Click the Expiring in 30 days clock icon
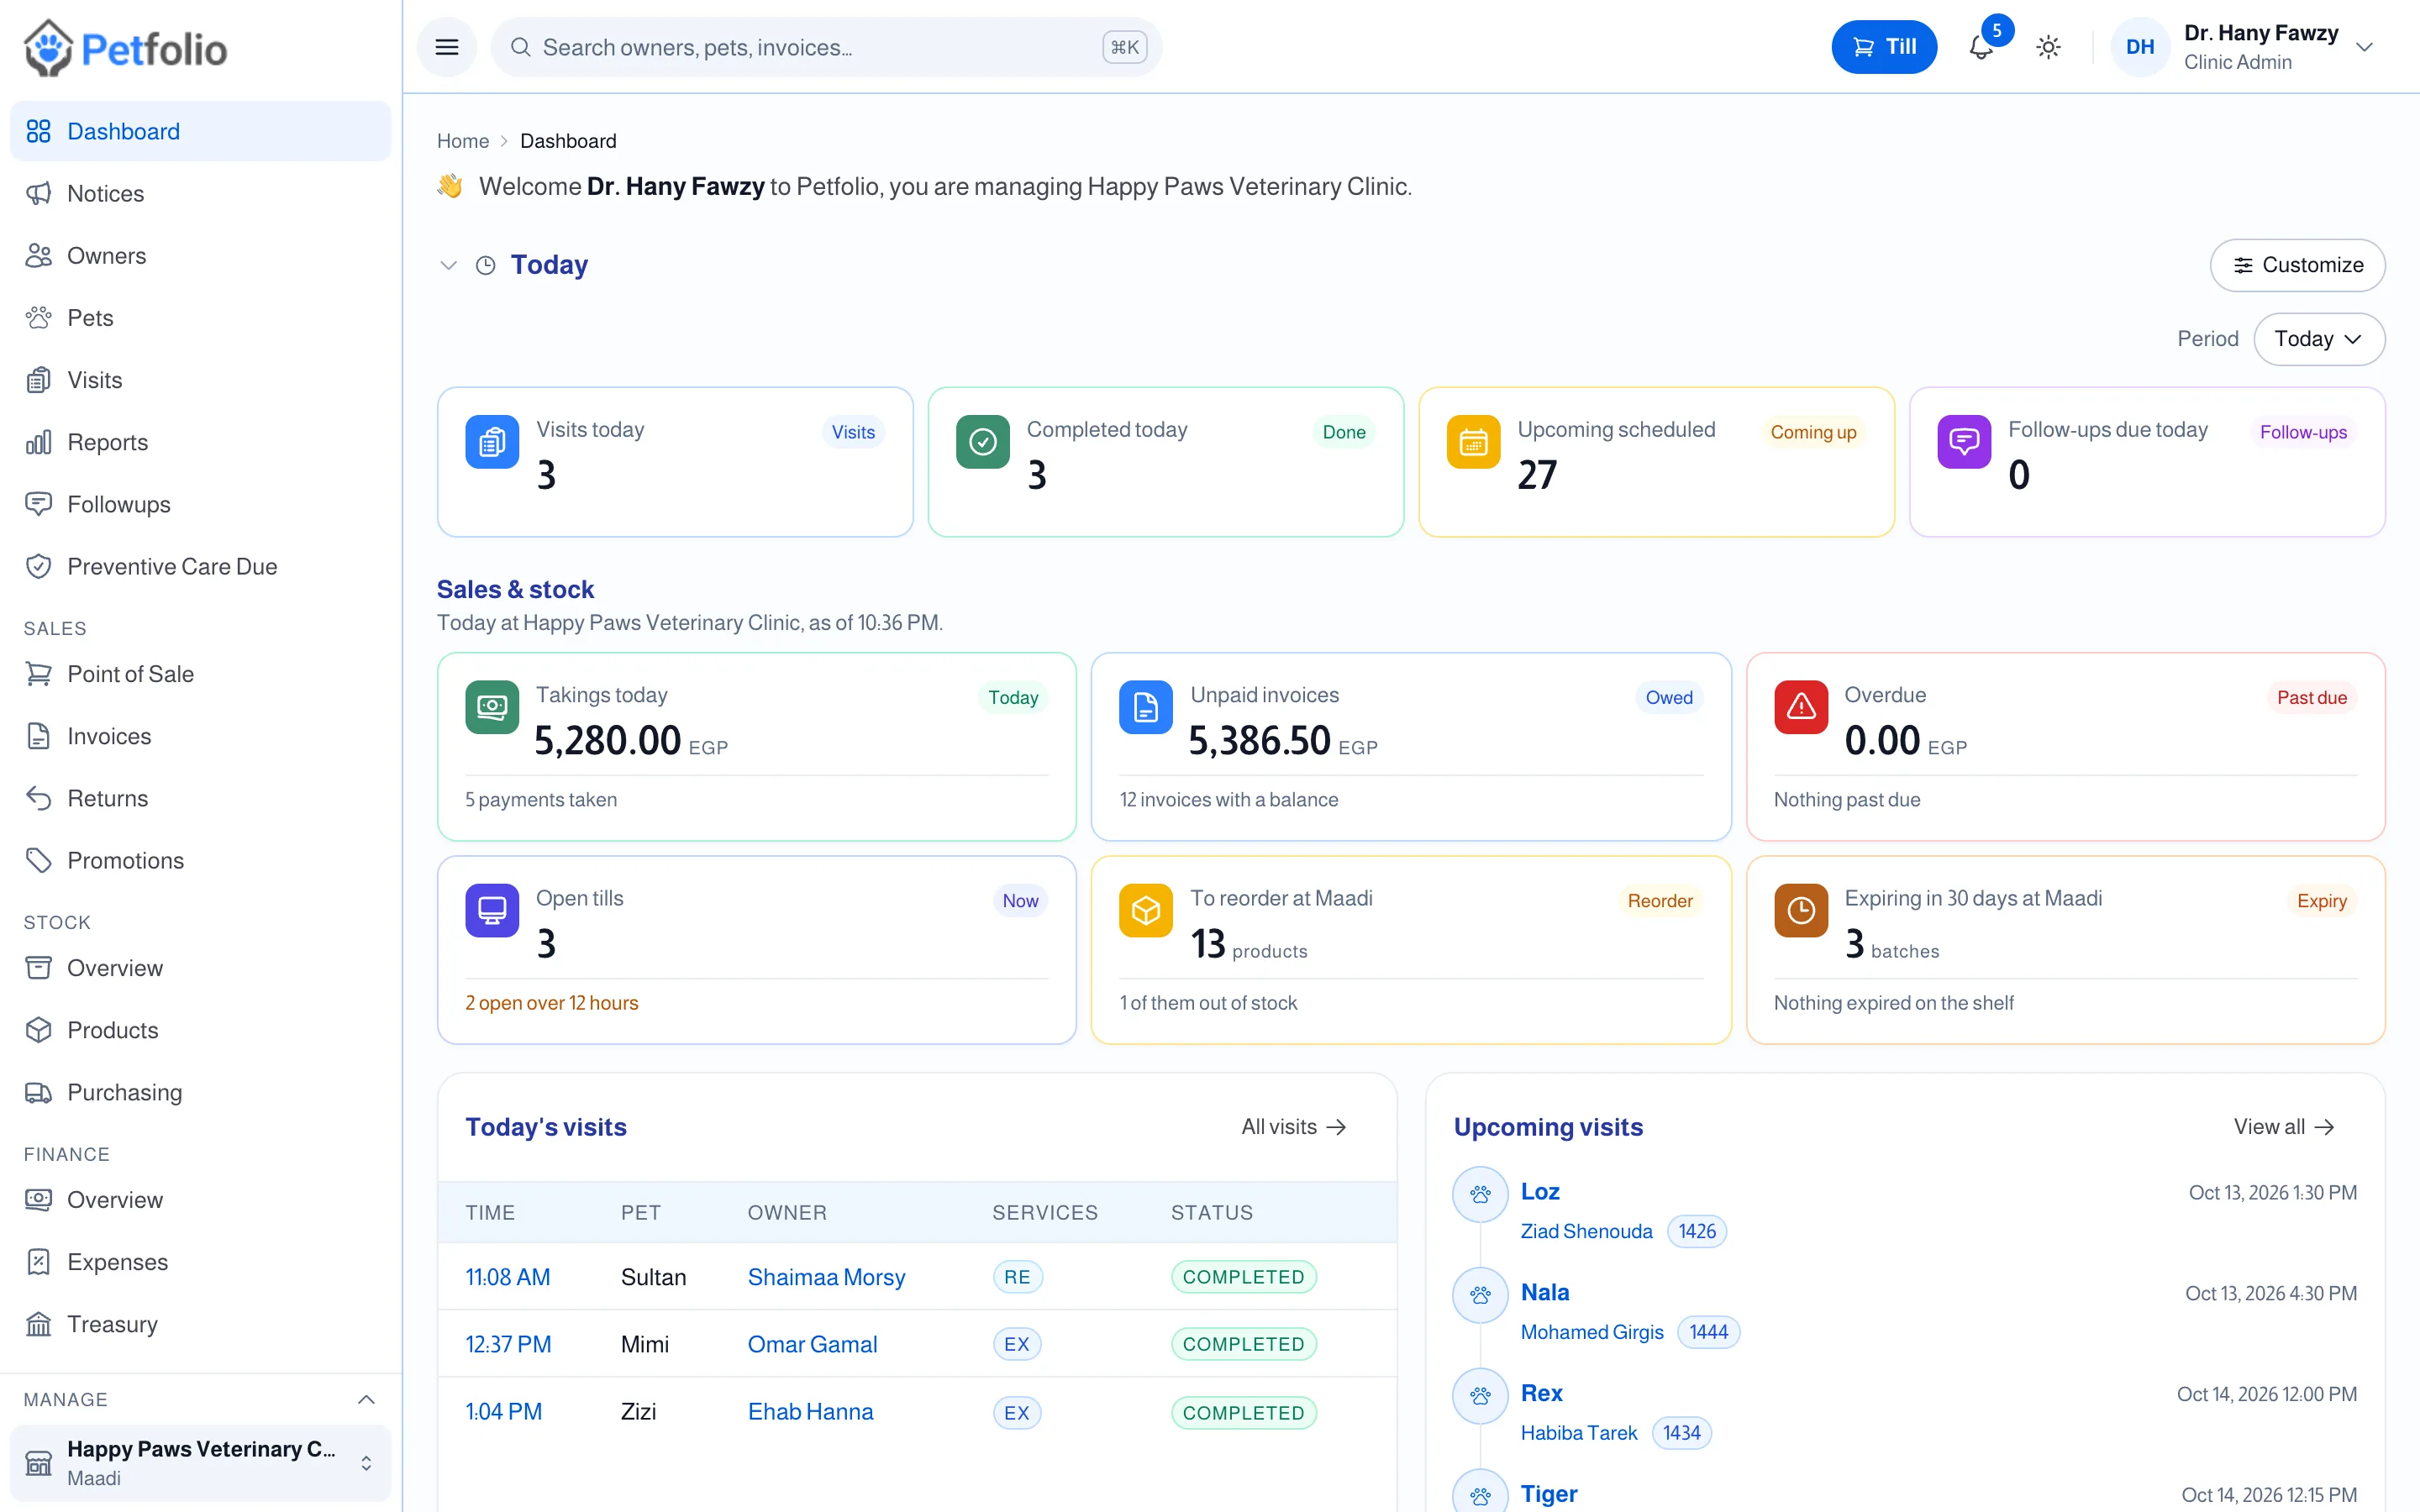Screen dimensions: 2420x1512 click(1801, 910)
